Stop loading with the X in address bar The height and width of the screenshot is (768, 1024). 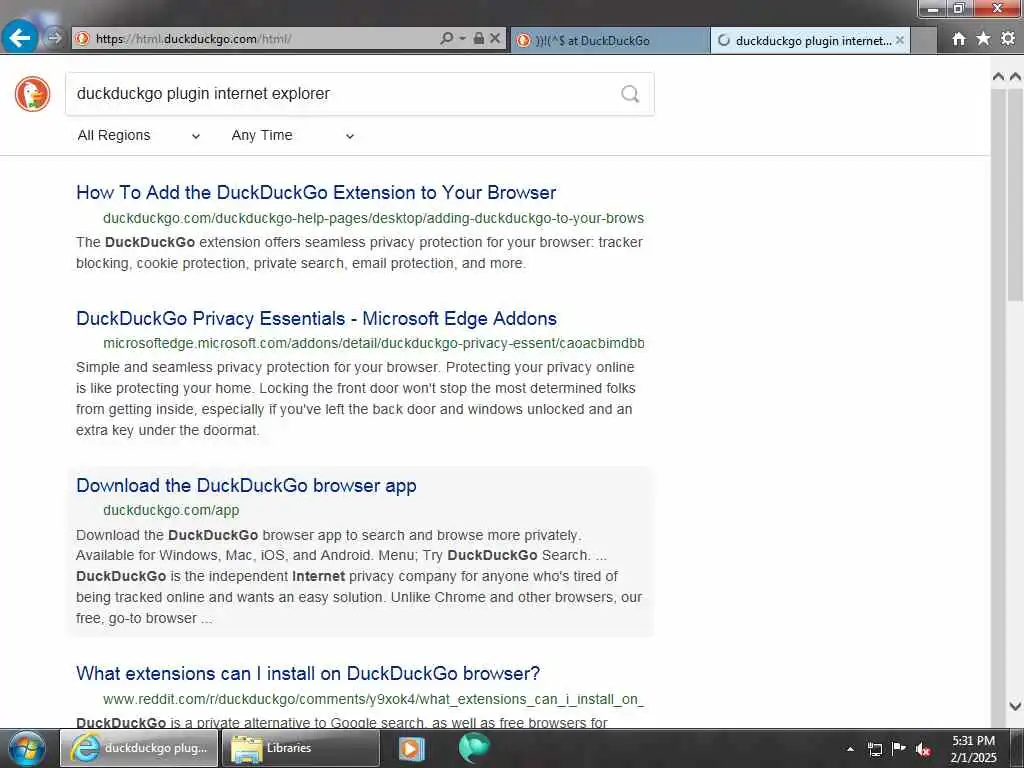tap(495, 39)
